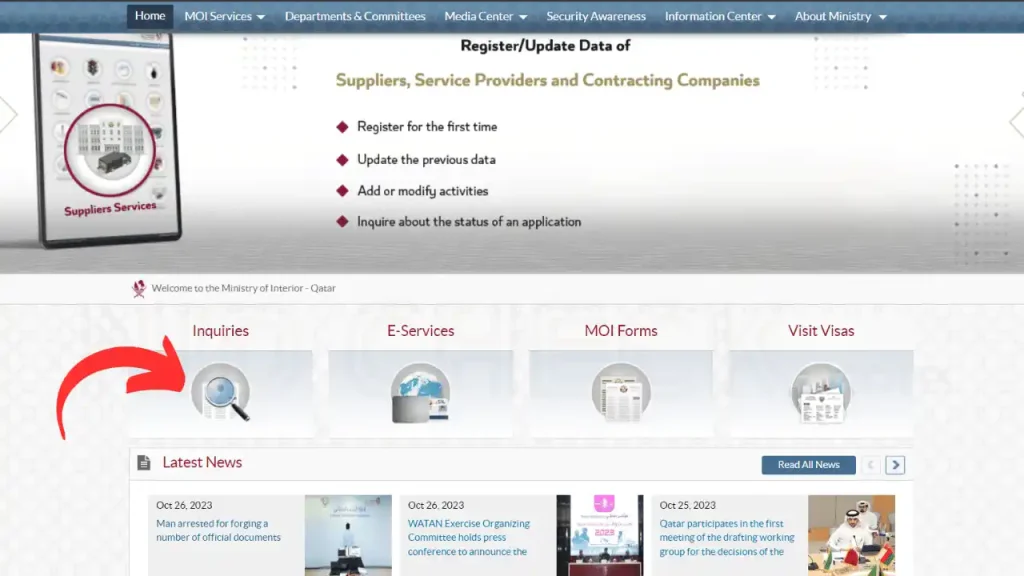Click 'Suppliers, Service Providers and Contracting Companies' heading
Viewport: 1024px width, 576px height.
[x=547, y=80]
